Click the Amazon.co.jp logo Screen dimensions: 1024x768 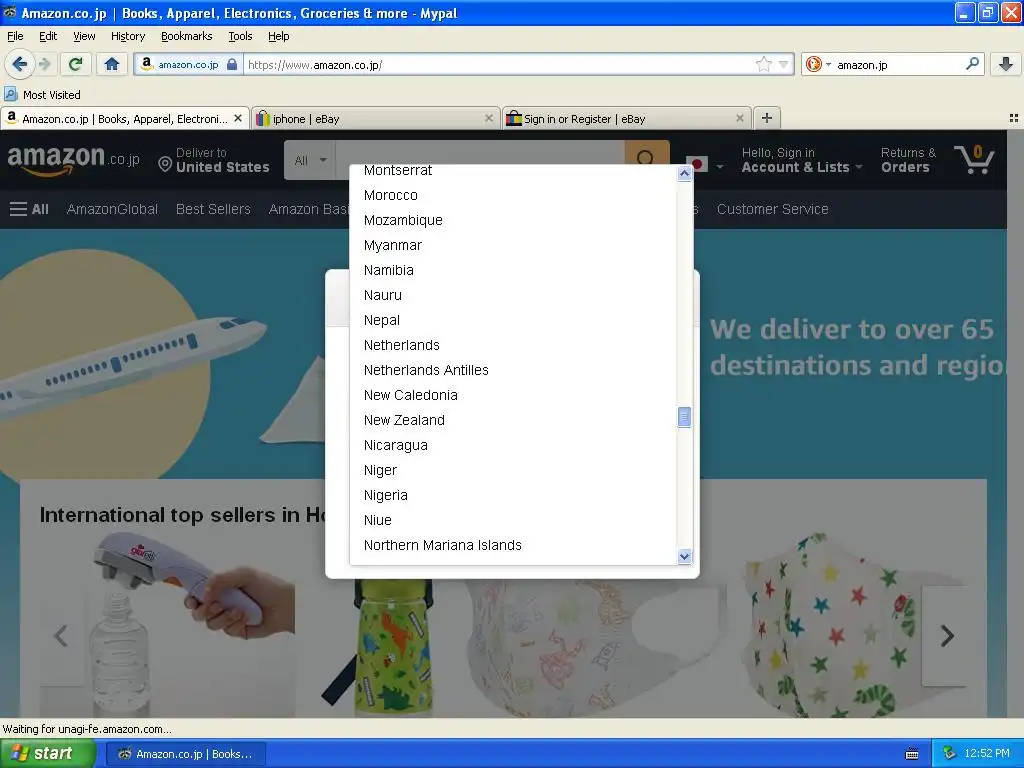tap(73, 160)
